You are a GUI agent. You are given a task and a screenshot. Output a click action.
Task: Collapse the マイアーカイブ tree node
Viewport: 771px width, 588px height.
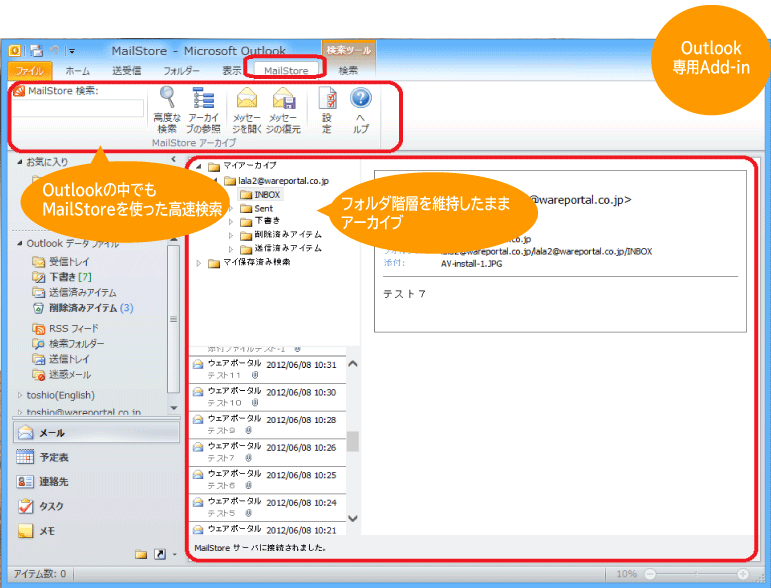pyautogui.click(x=199, y=166)
